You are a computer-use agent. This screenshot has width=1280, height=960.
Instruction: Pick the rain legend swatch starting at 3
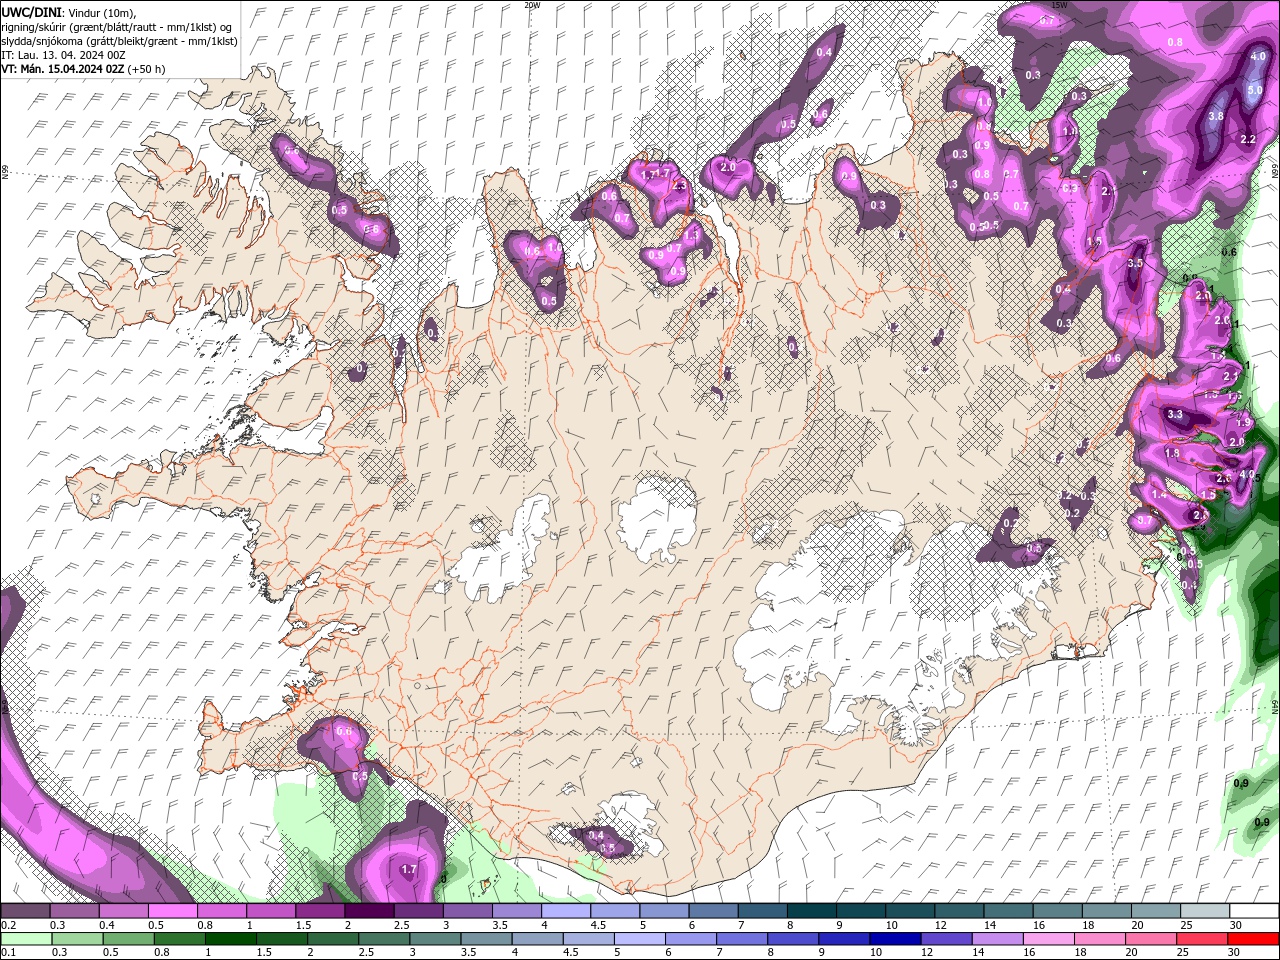434,939
